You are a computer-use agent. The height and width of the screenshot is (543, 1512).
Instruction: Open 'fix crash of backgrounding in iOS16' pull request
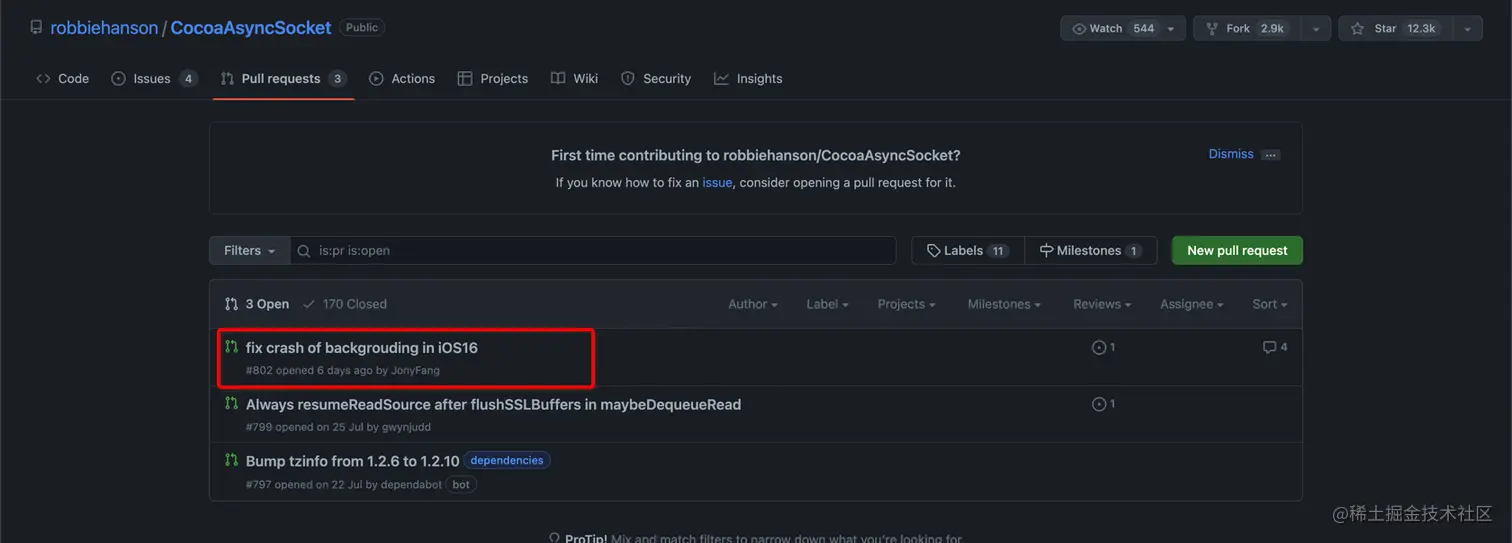click(x=362, y=348)
